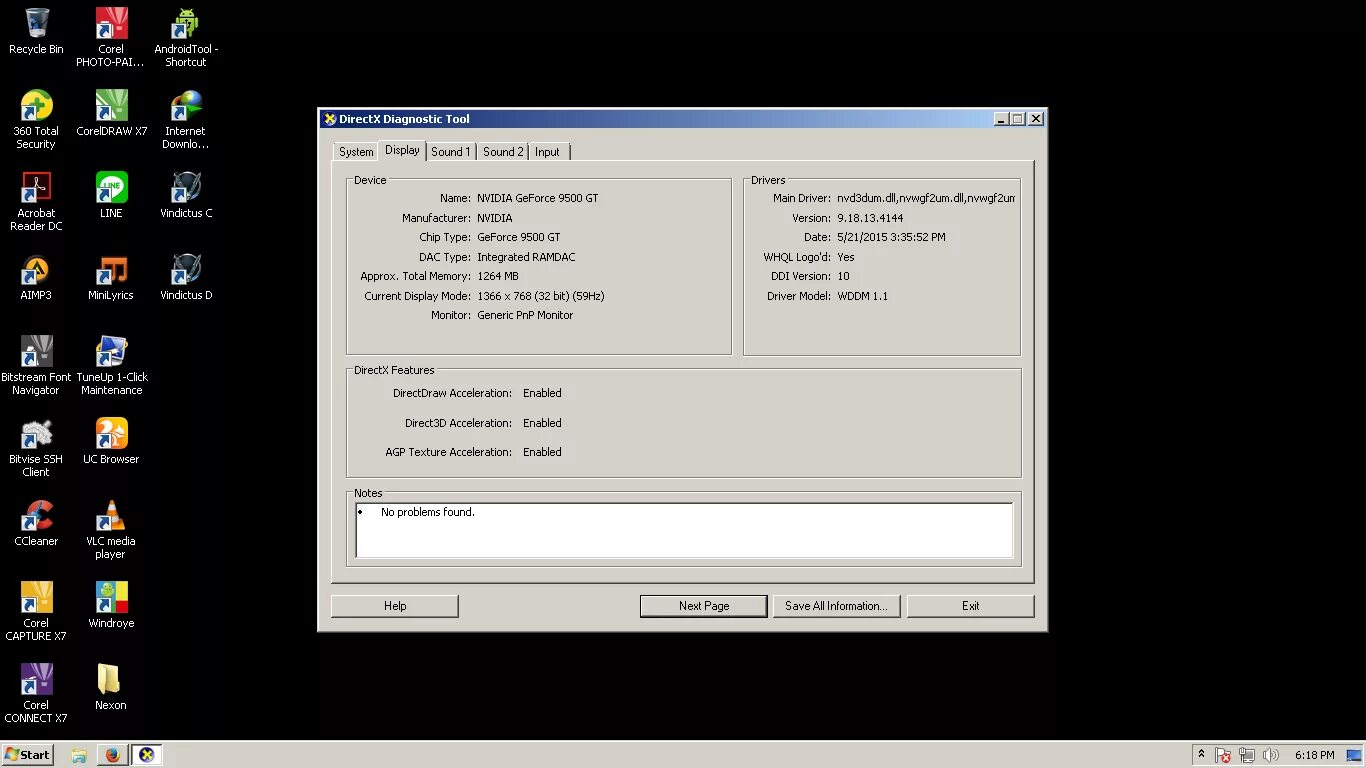Open 360 Total Security icon
Screen dimensions: 1366x768
36,119
